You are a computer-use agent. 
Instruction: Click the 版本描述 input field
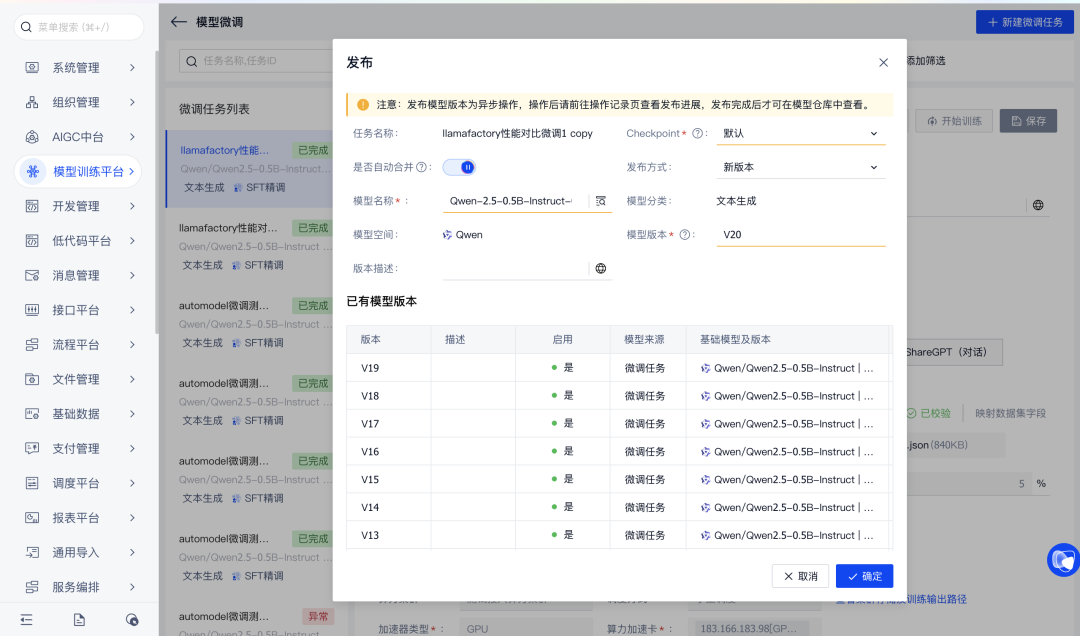[515, 268]
